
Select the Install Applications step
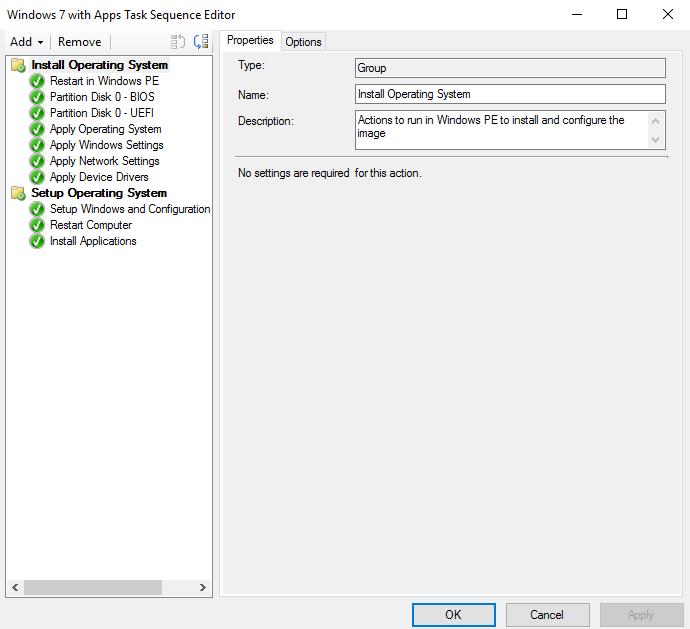[x=93, y=241]
